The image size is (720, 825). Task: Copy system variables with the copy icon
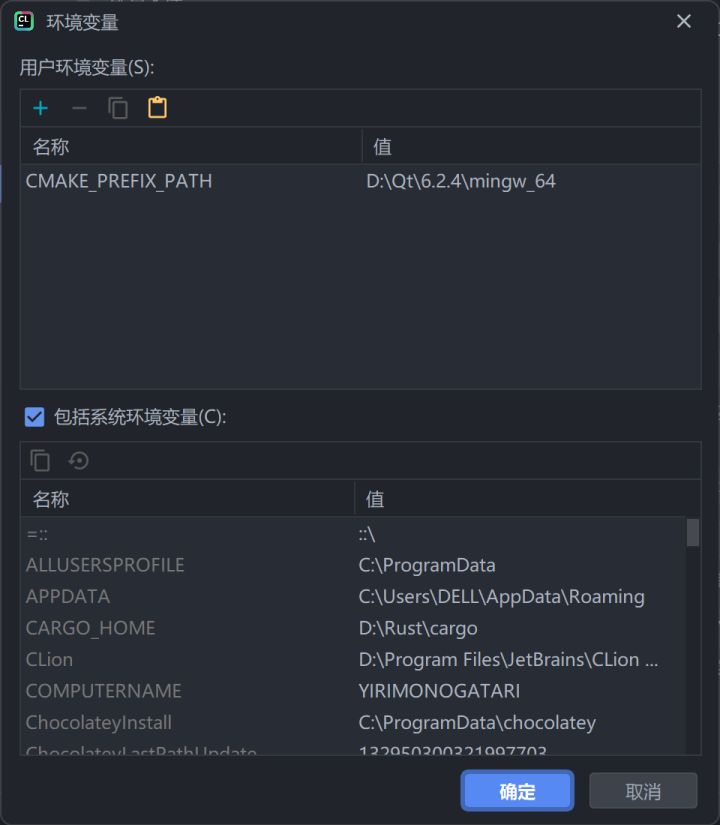coord(40,460)
